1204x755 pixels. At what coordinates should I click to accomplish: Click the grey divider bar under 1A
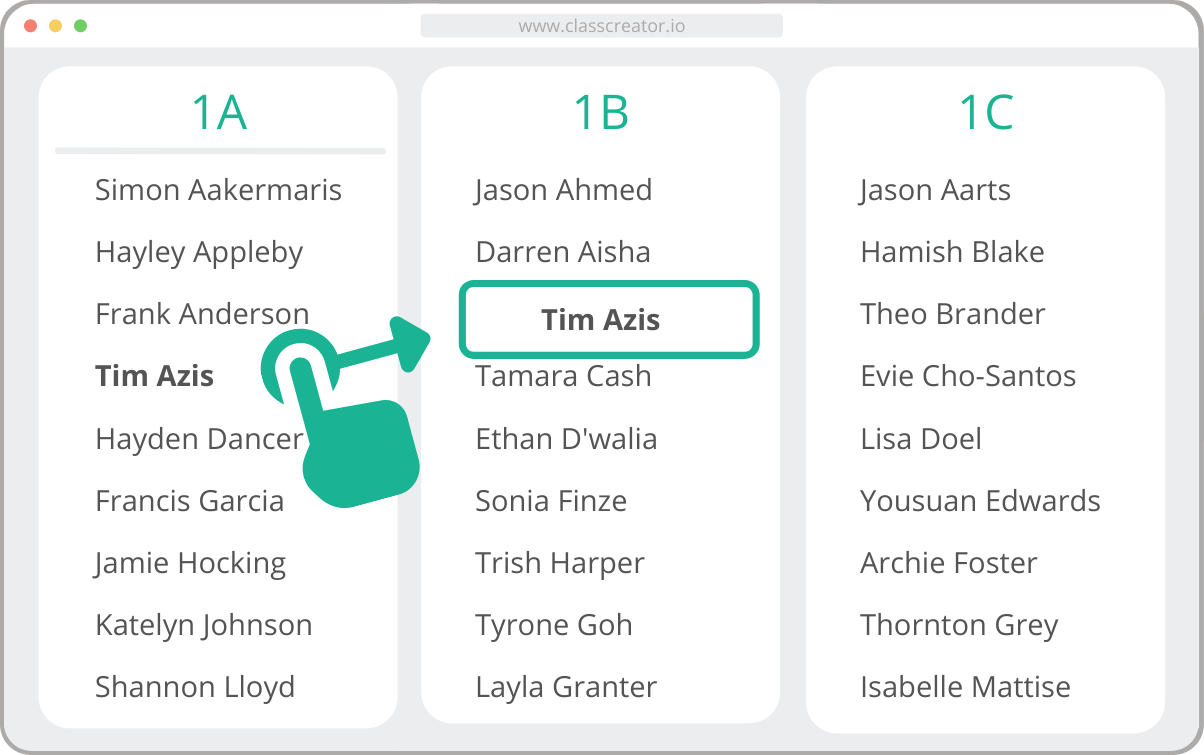click(220, 151)
